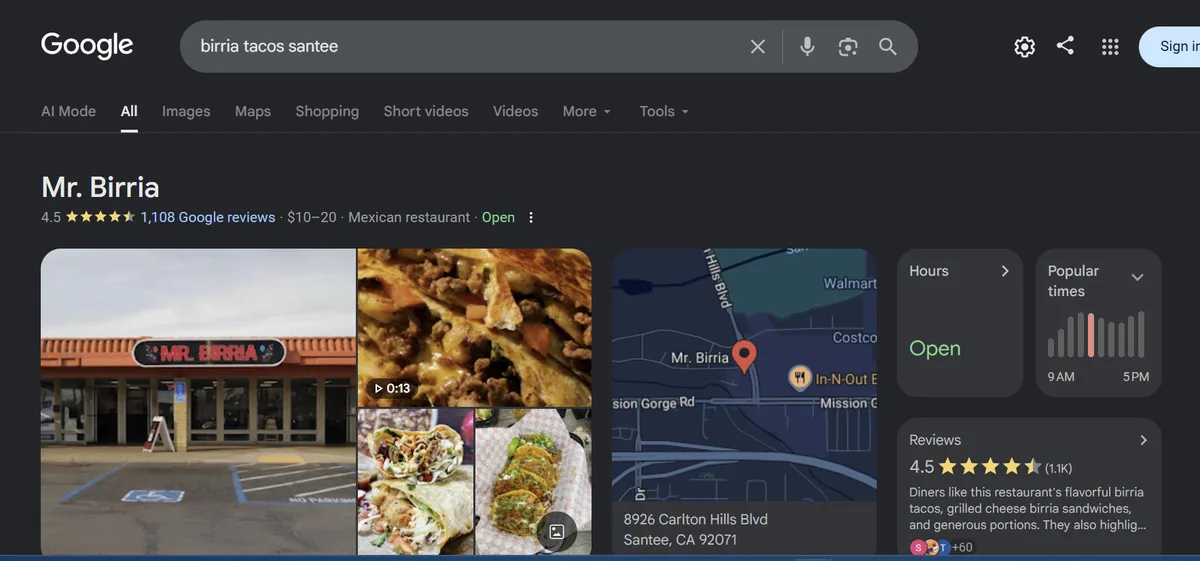This screenshot has width=1200, height=561.
Task: Click the Mexican restaurant category text
Action: pos(409,217)
